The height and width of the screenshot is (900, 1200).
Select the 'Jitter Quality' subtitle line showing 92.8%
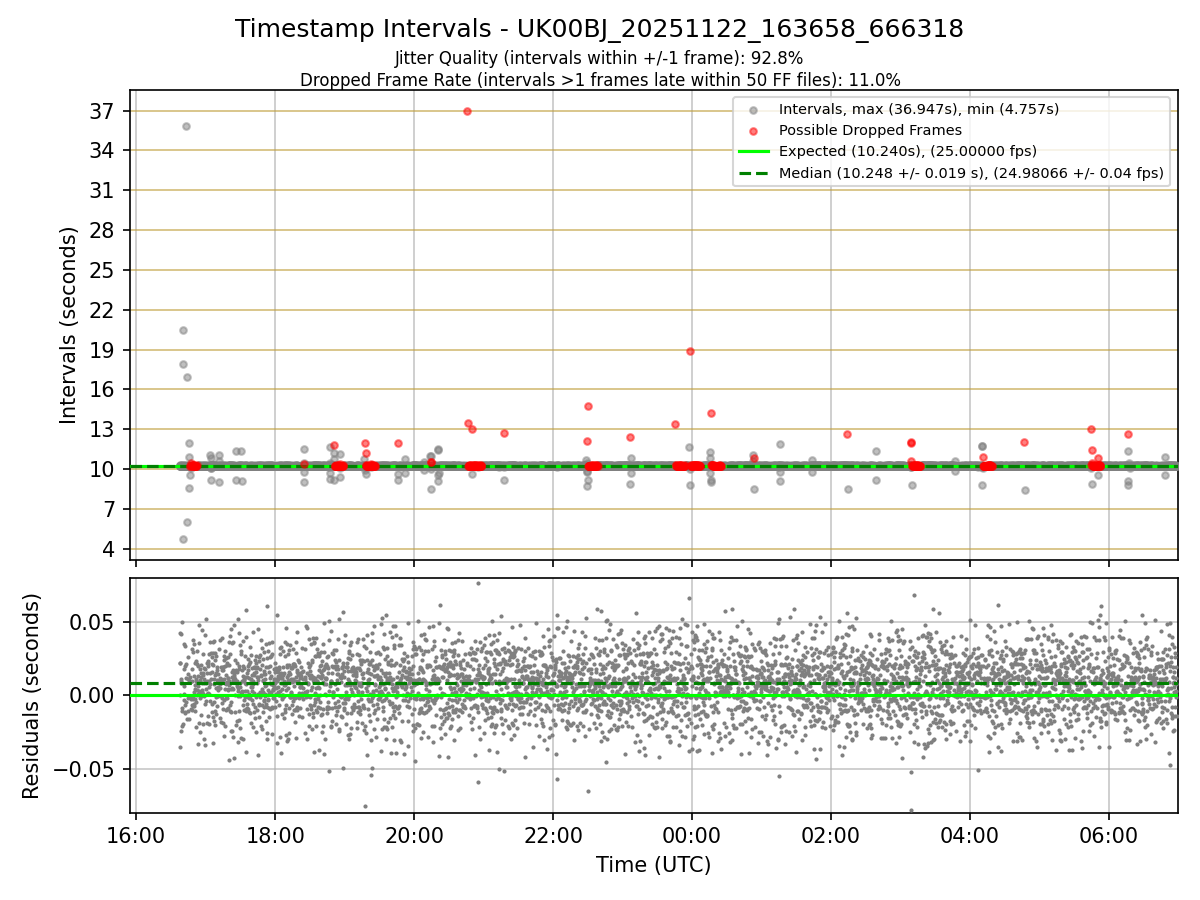[599, 58]
